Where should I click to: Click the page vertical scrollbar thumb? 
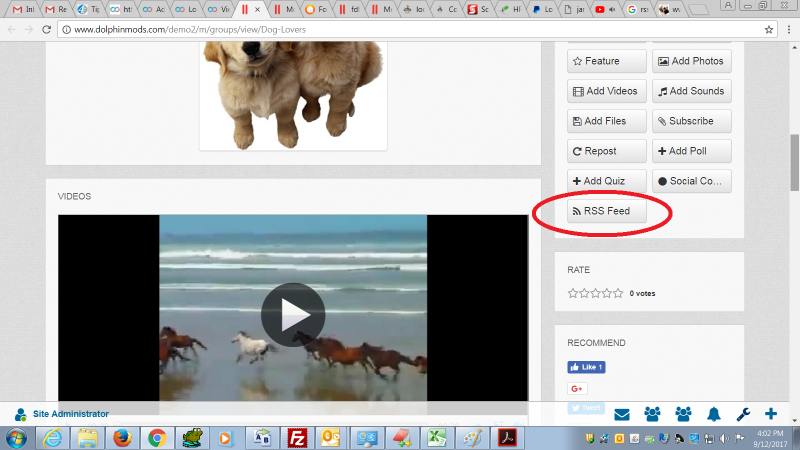tap(794, 162)
